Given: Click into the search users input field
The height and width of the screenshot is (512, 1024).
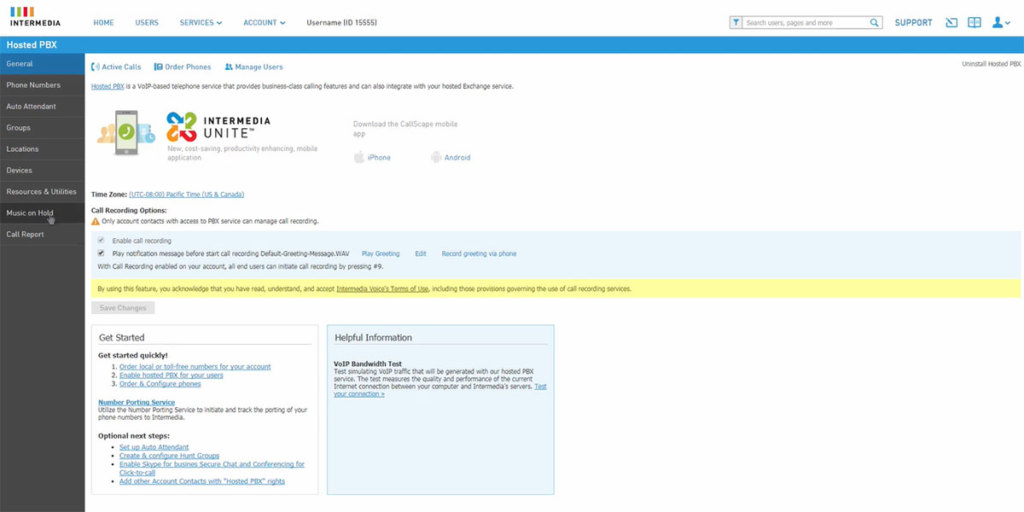Looking at the screenshot, I should 805,22.
